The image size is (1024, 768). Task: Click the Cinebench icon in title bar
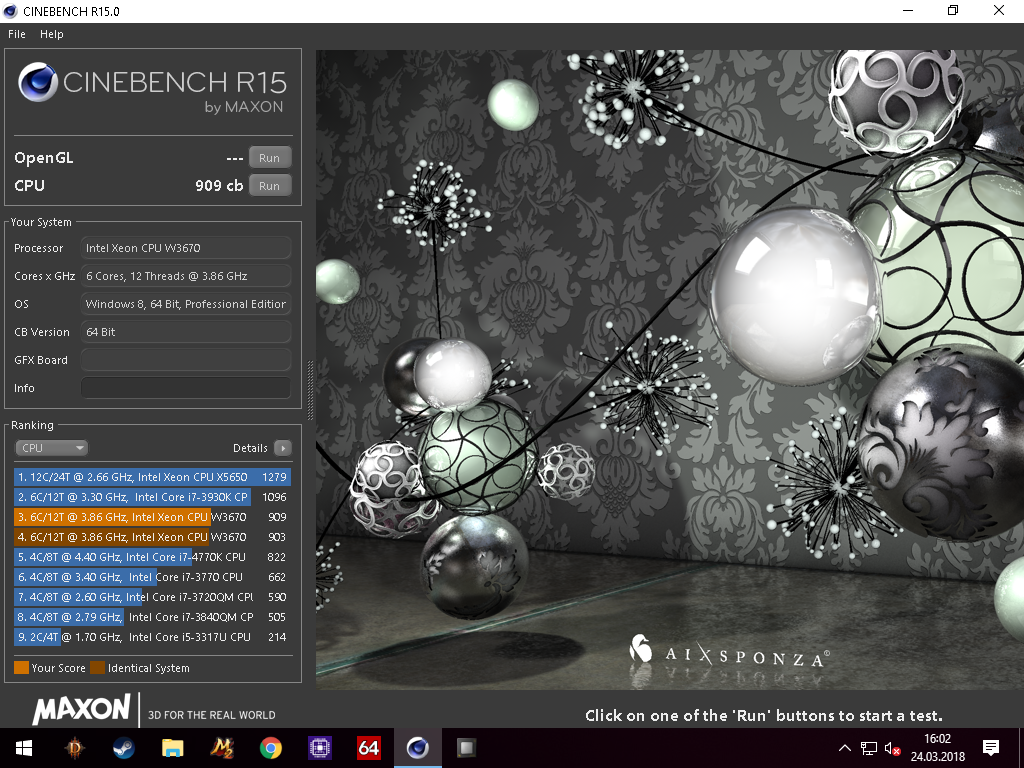point(10,11)
